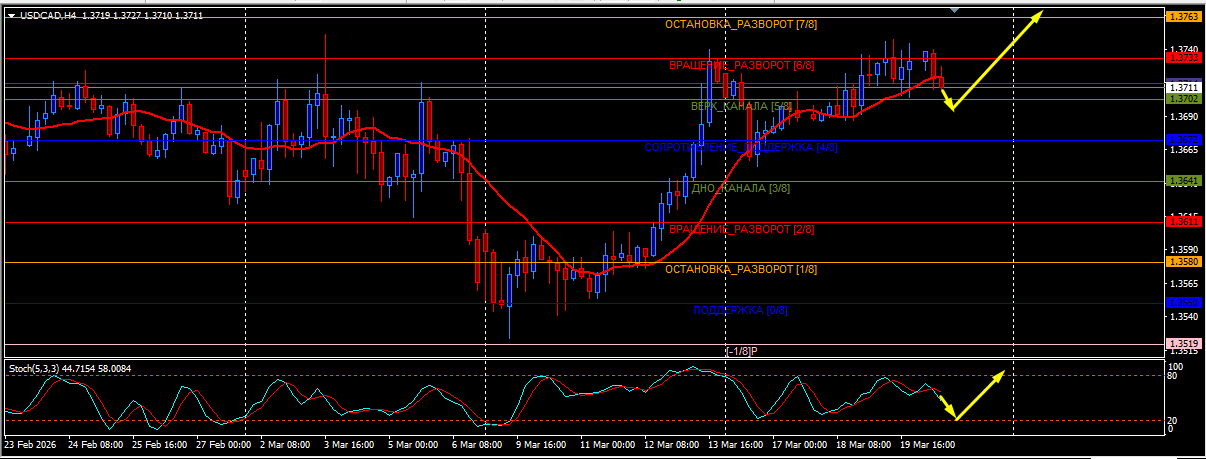Select the ДНО_КАНАЛА [3/8] level label
This screenshot has width=1206, height=459.
coord(741,188)
